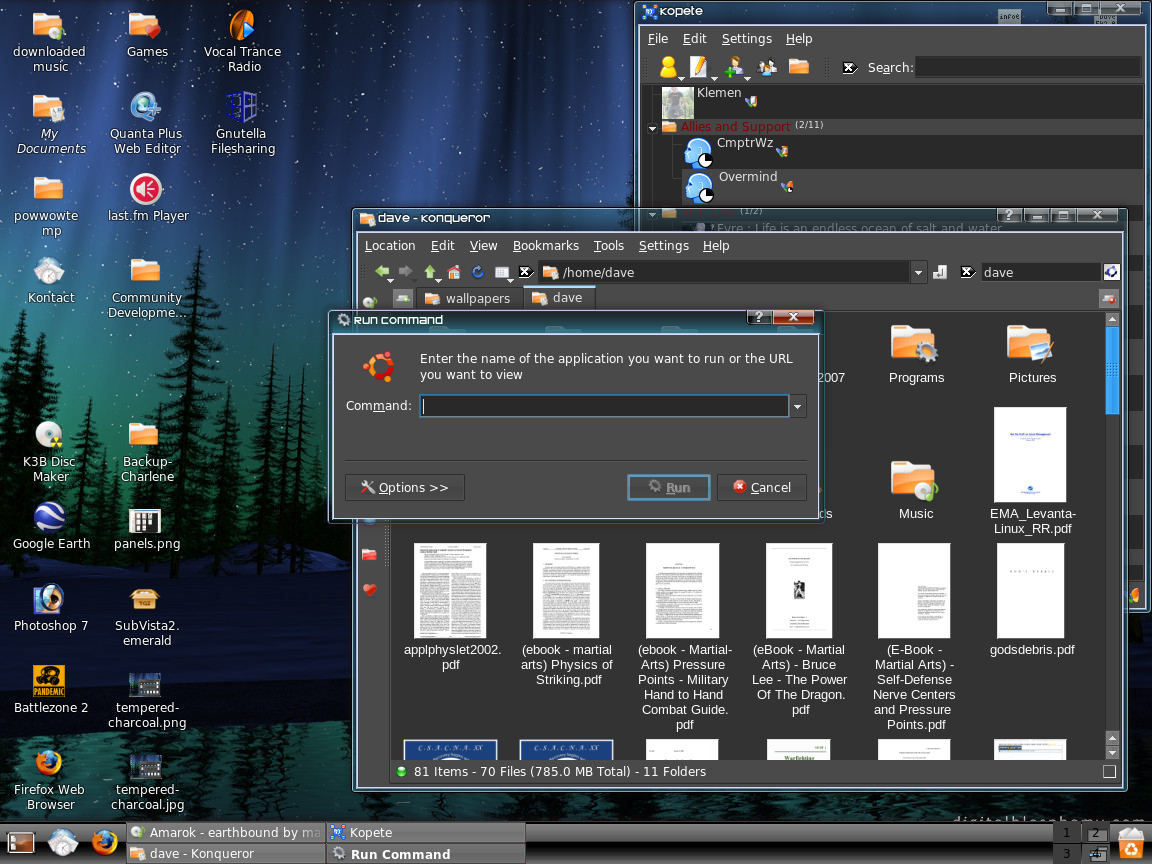Click the Add Contact icon in Kopete
Image resolution: width=1152 pixels, height=864 pixels.
point(732,67)
